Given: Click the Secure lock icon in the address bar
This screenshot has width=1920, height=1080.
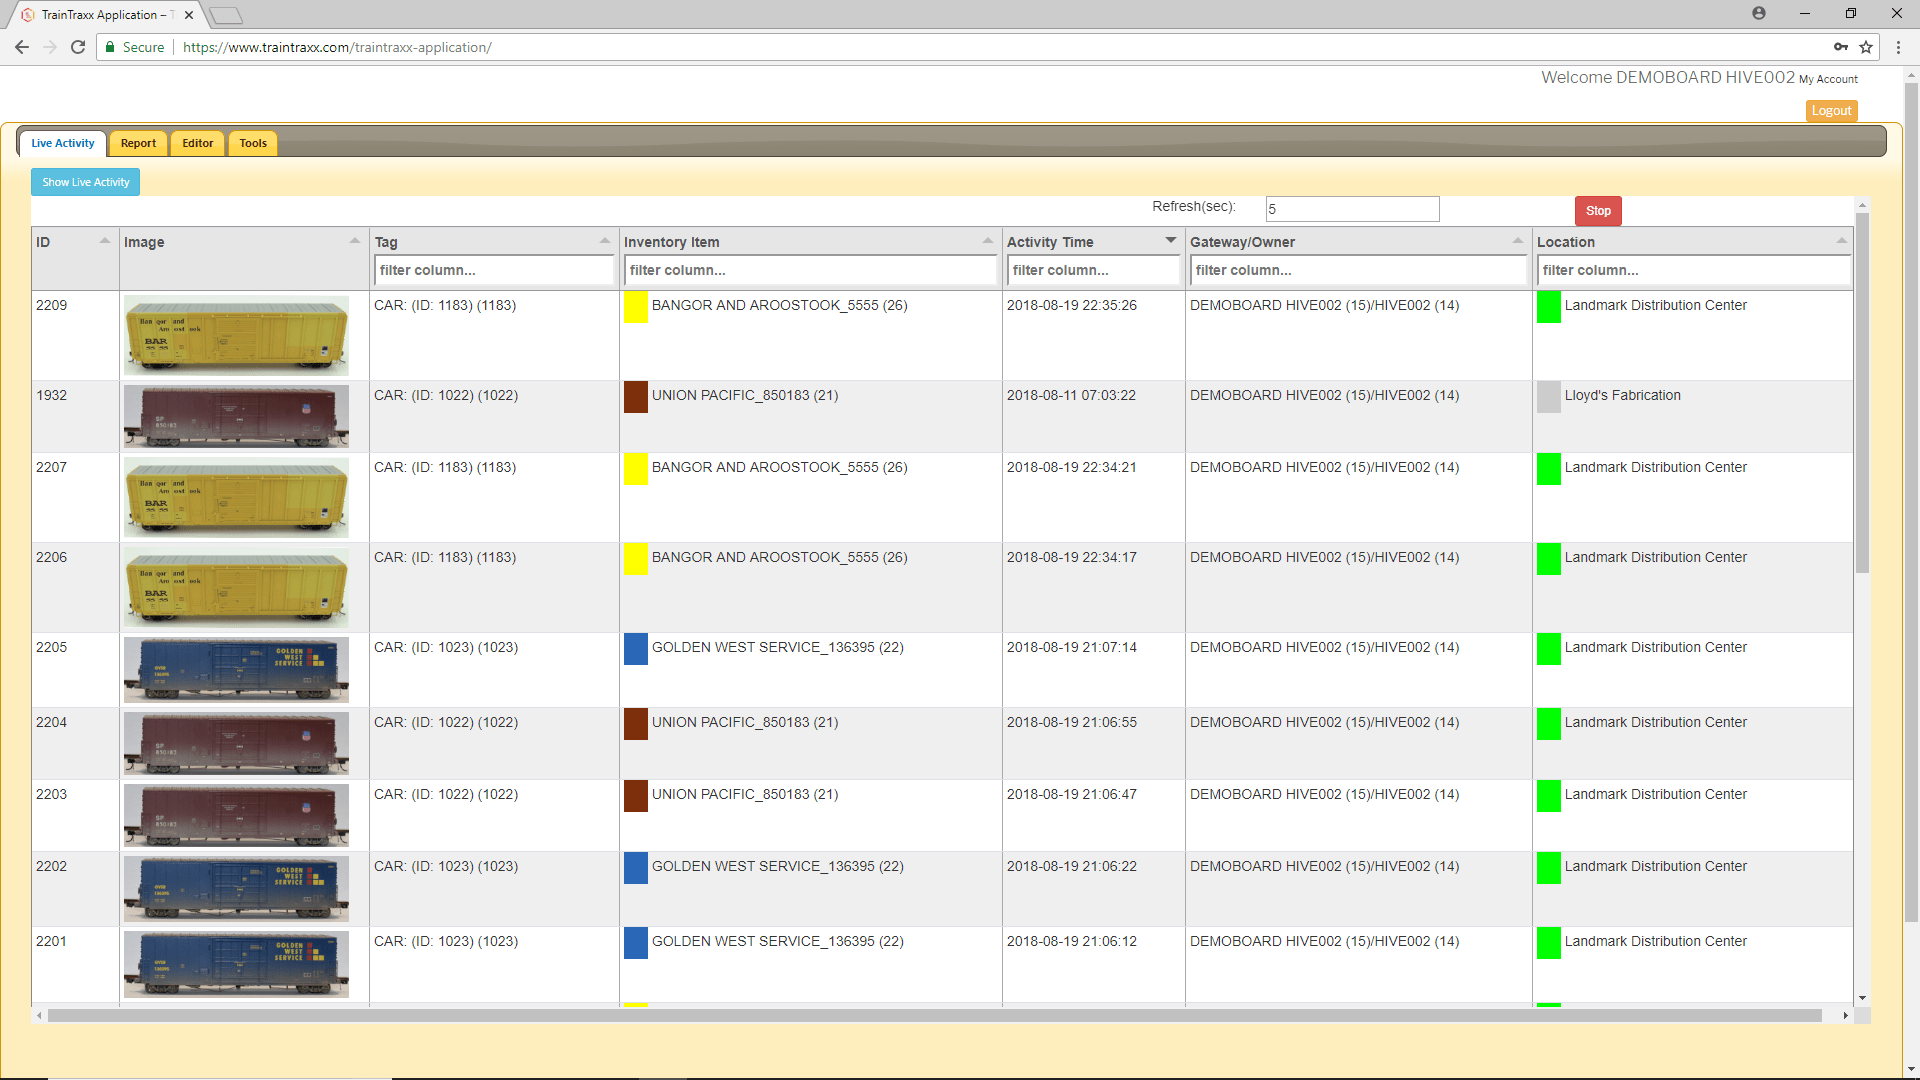Looking at the screenshot, I should coord(110,47).
